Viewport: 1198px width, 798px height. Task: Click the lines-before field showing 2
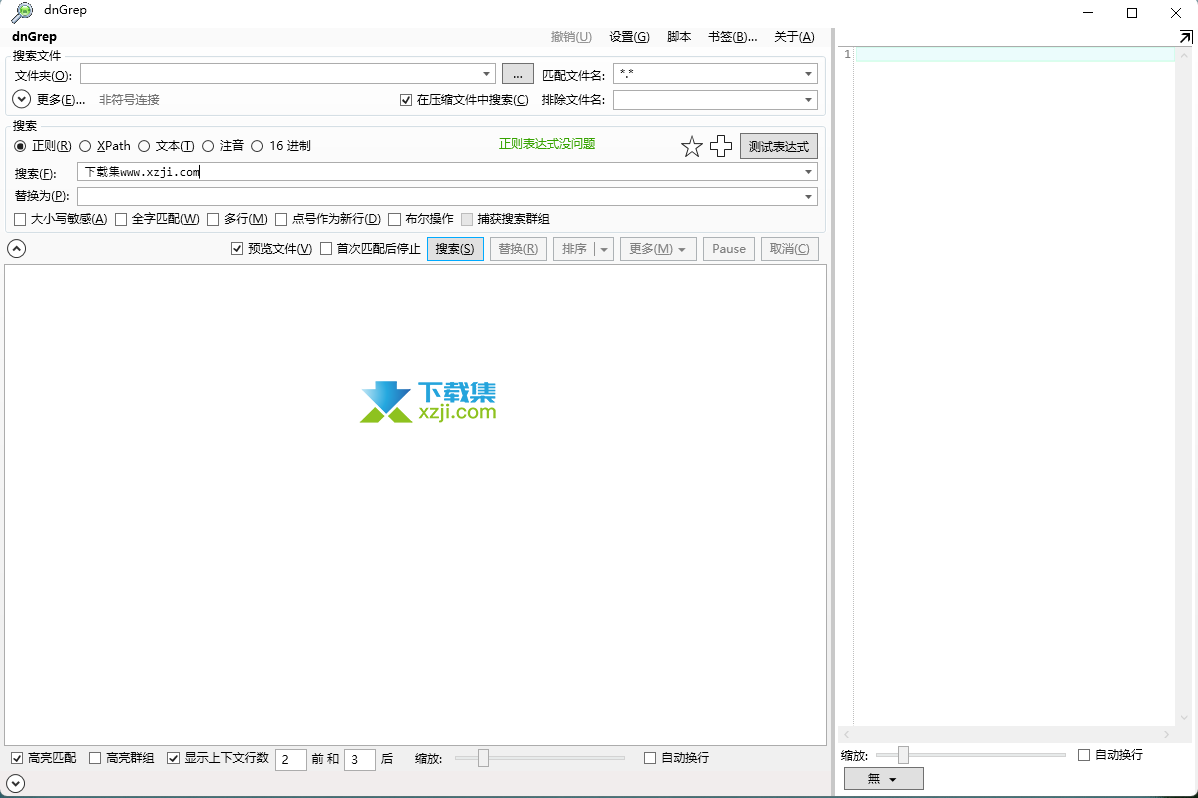coord(290,759)
